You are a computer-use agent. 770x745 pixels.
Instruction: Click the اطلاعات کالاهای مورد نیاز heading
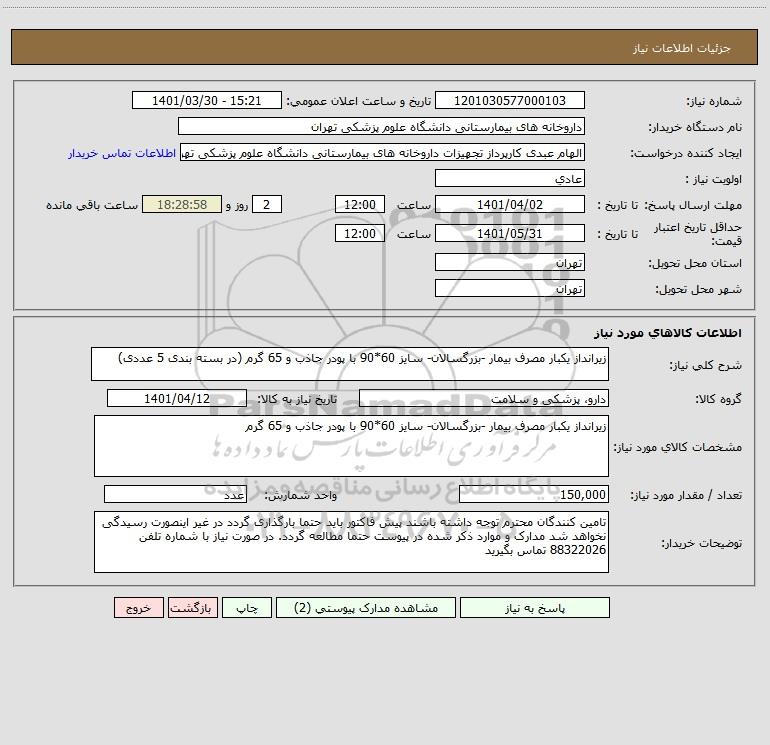pos(668,333)
